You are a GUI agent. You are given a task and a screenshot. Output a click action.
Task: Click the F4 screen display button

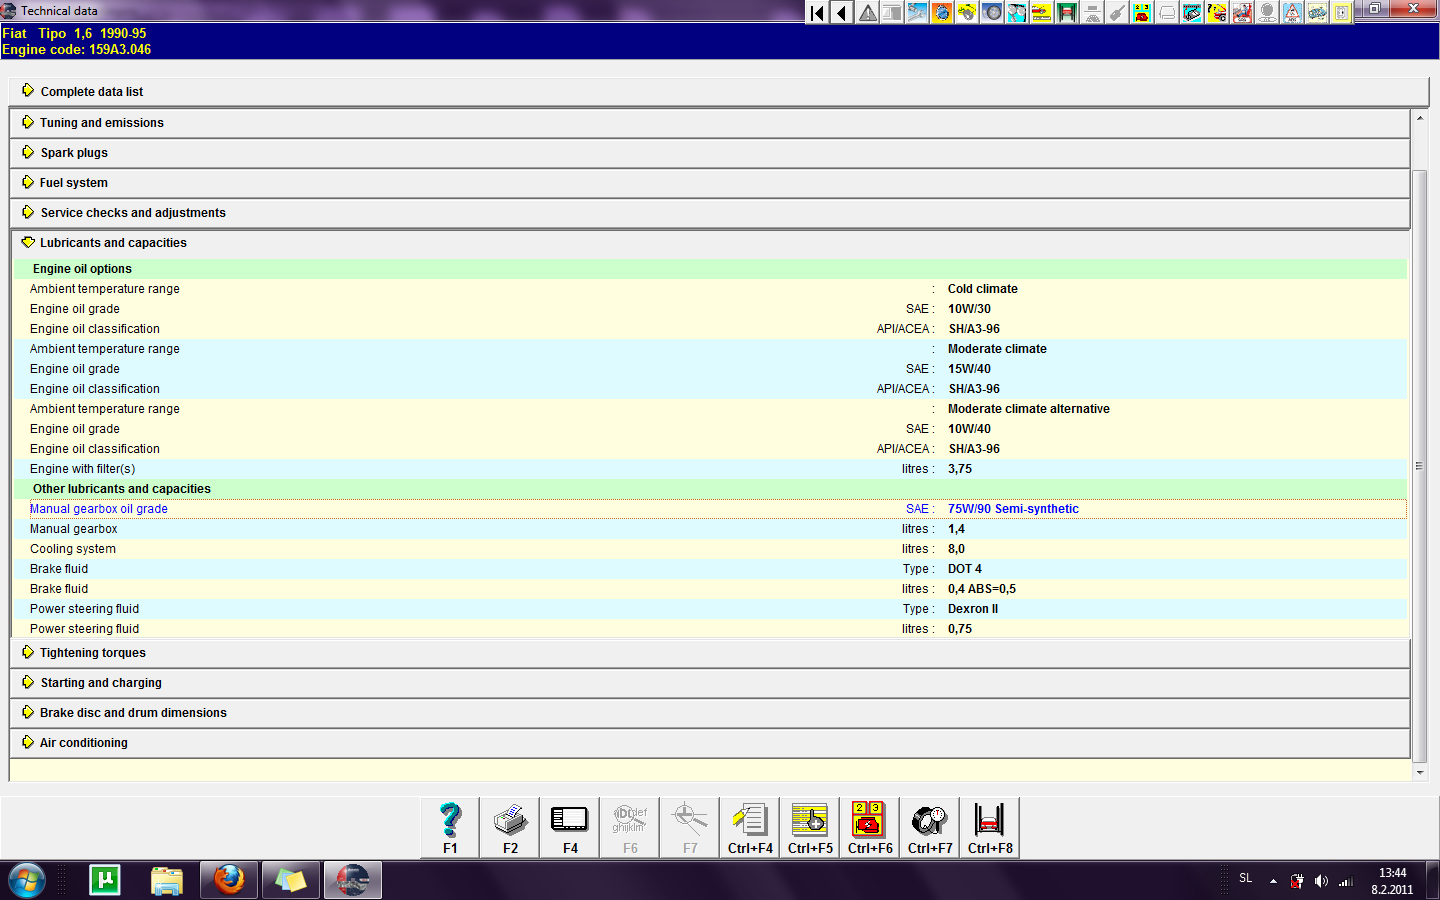coord(570,827)
